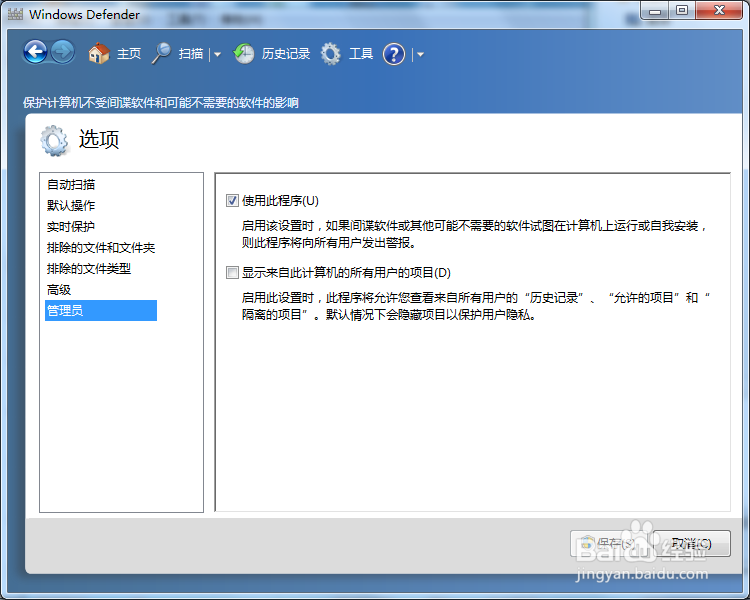Screen dimensions: 750x600
Task: Open the home house icon
Action: [99, 53]
